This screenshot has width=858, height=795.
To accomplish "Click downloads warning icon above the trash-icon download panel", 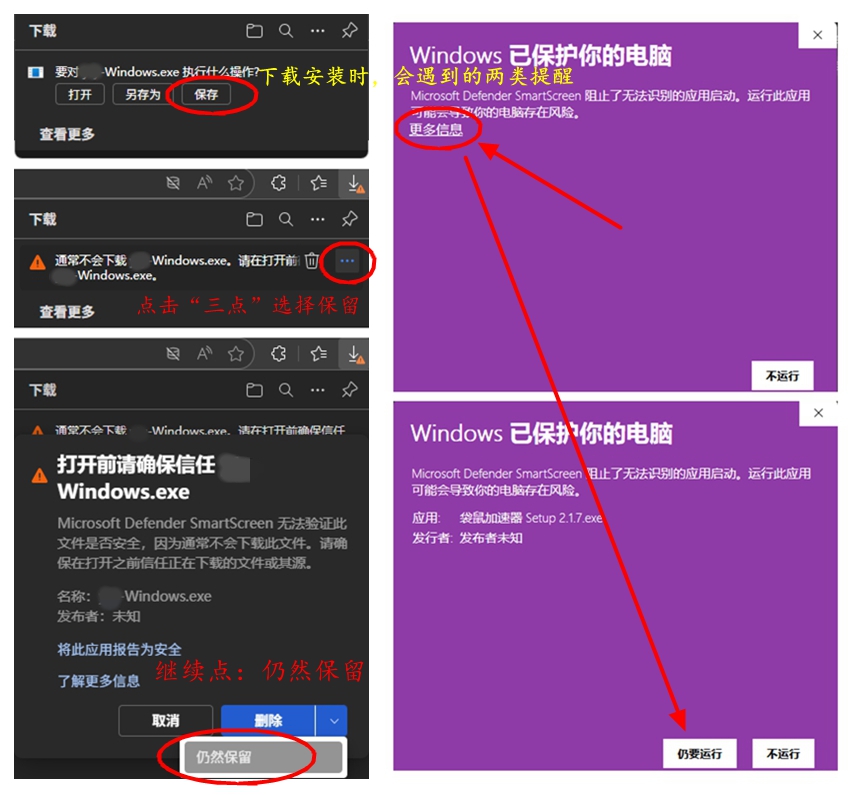I will click(x=355, y=183).
